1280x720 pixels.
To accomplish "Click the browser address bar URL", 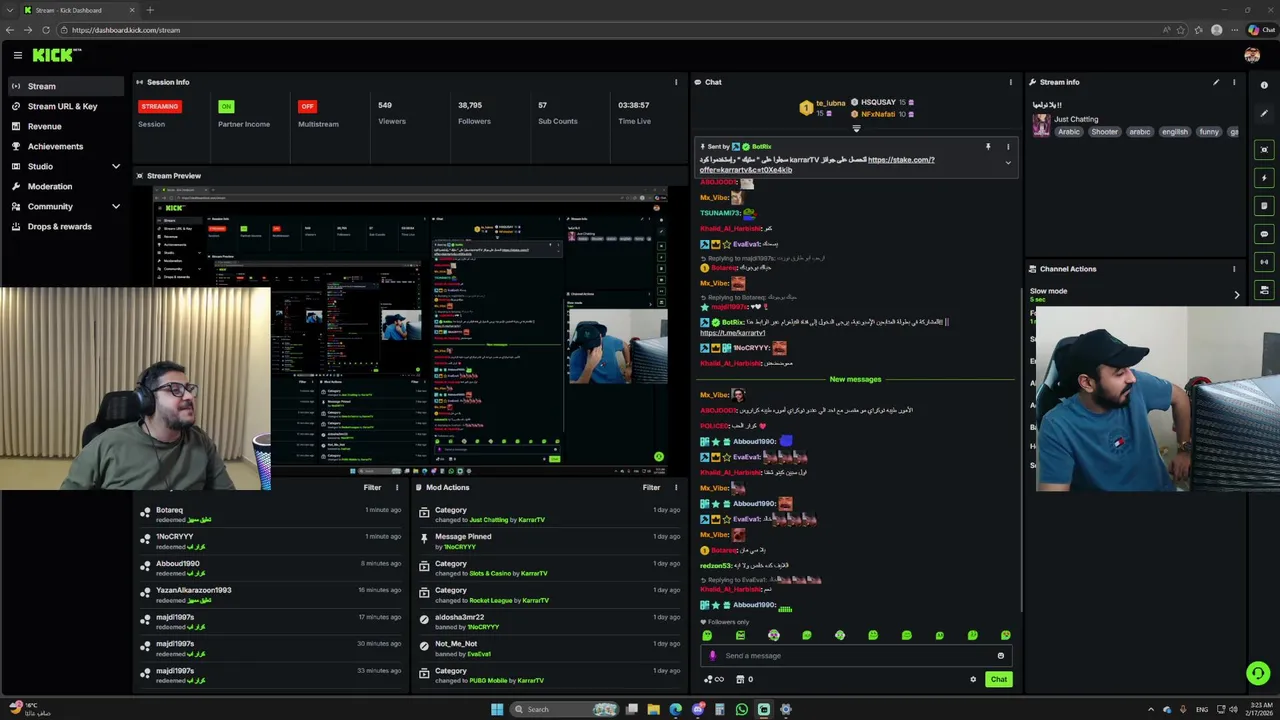I will (x=126, y=30).
